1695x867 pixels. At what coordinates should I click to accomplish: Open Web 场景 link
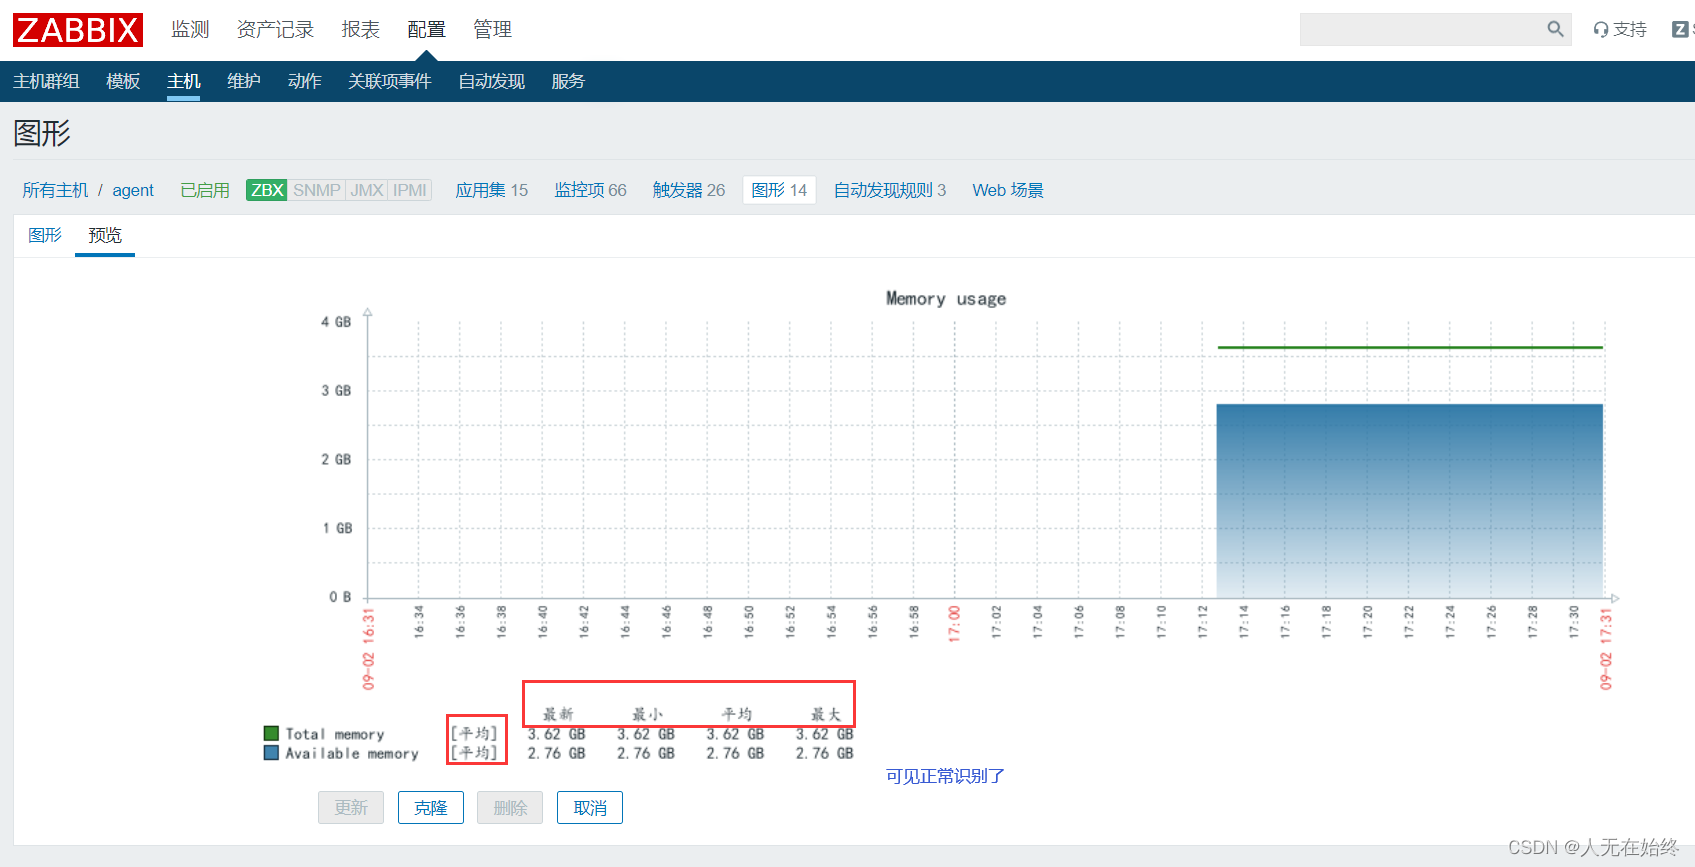pos(1008,190)
